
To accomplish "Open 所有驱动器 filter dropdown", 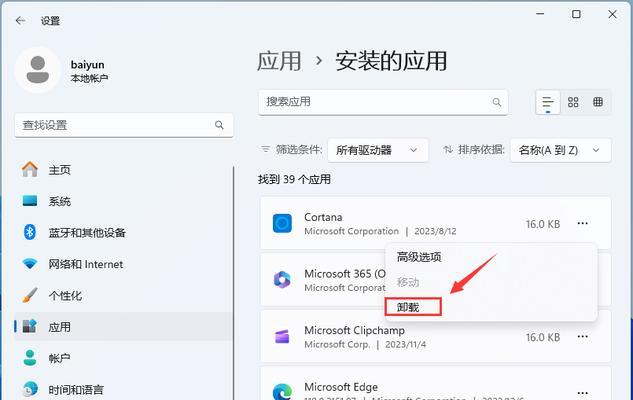I will (377, 150).
